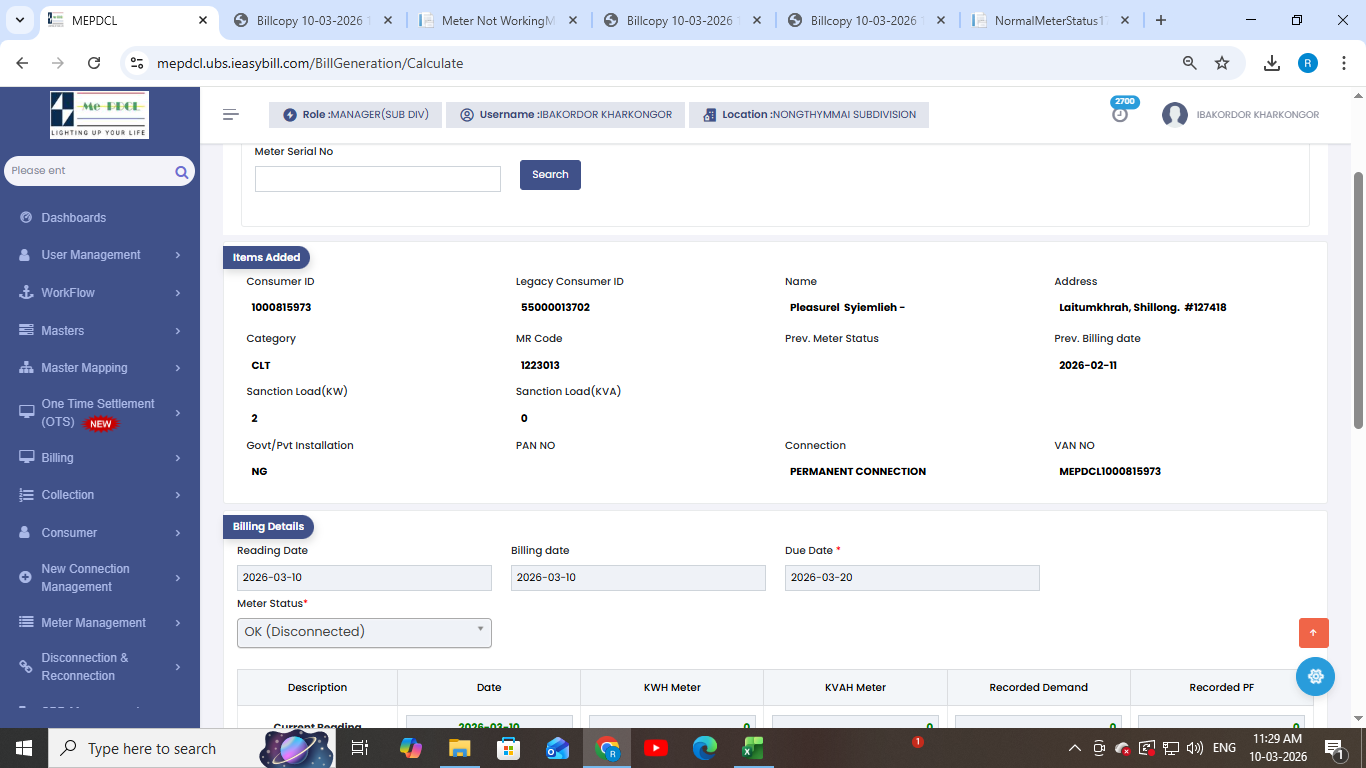Screen dimensions: 1366x768
Task: Expand the User Management sidebar menu
Action: point(98,255)
